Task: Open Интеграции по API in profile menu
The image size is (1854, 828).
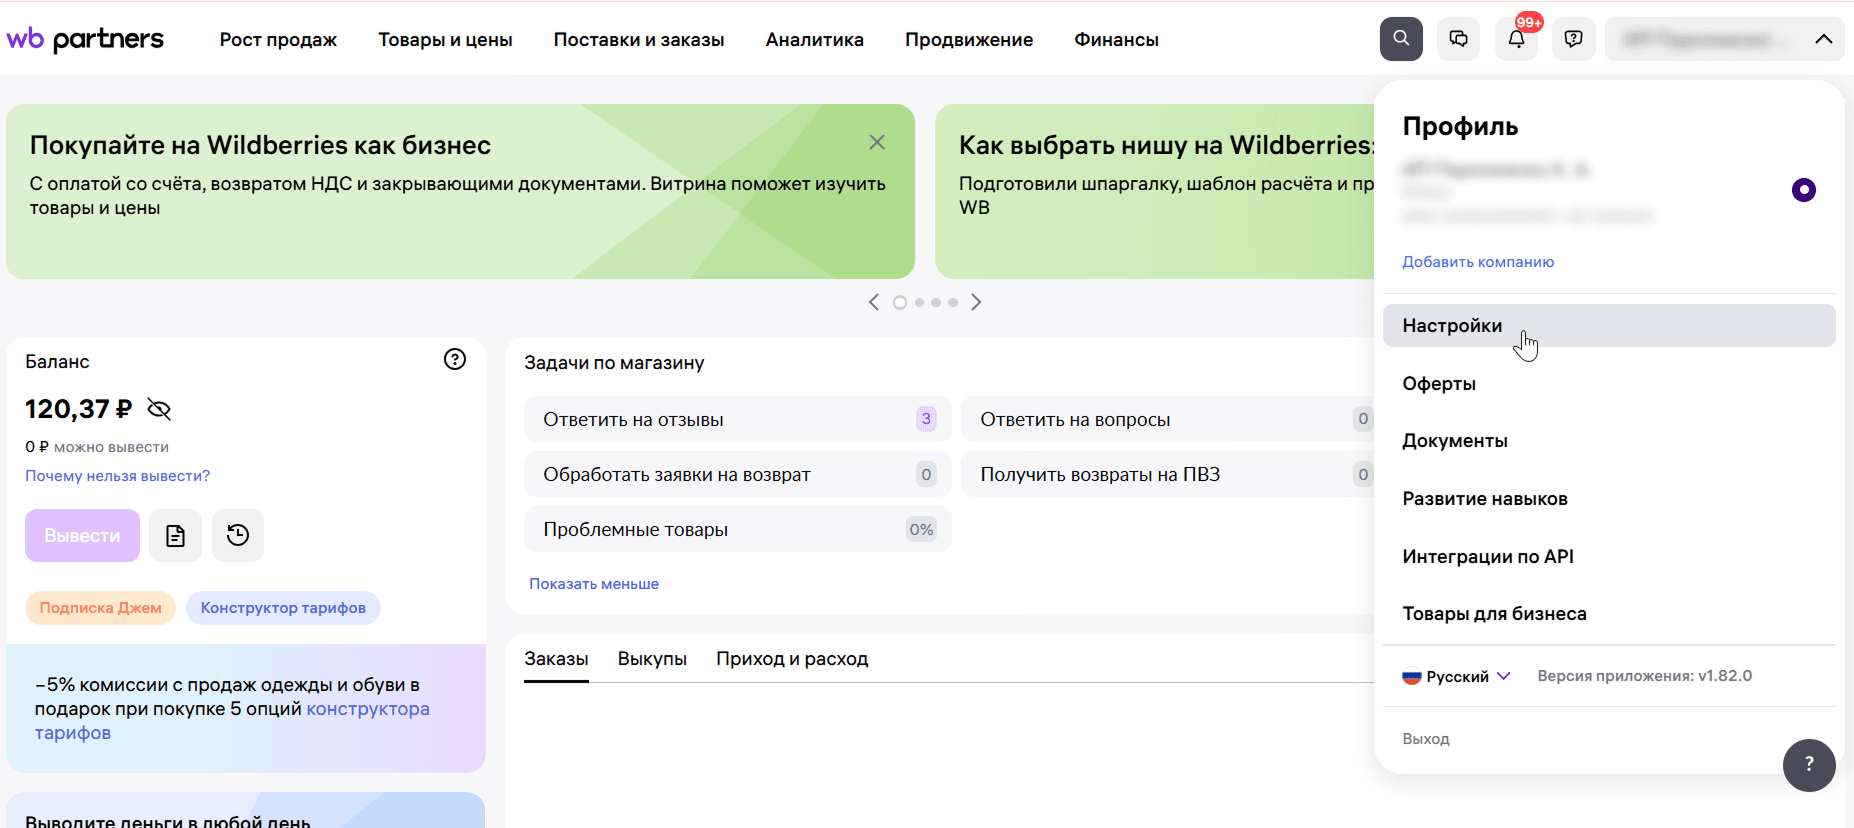Action: coord(1609,557)
